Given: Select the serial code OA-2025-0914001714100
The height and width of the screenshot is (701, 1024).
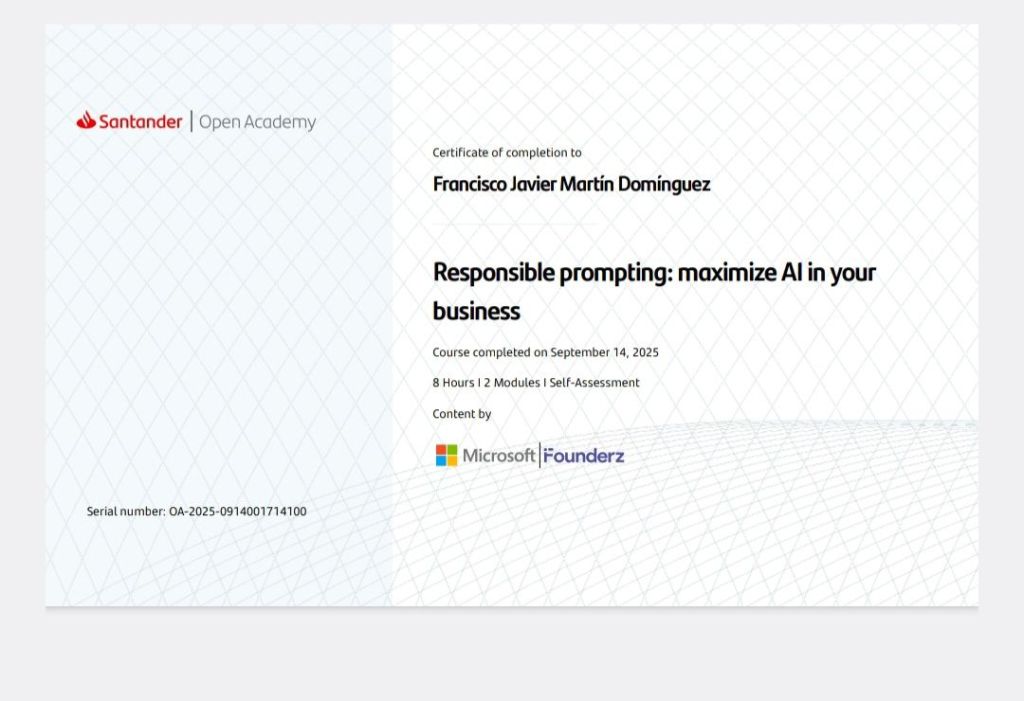Looking at the screenshot, I should 238,512.
